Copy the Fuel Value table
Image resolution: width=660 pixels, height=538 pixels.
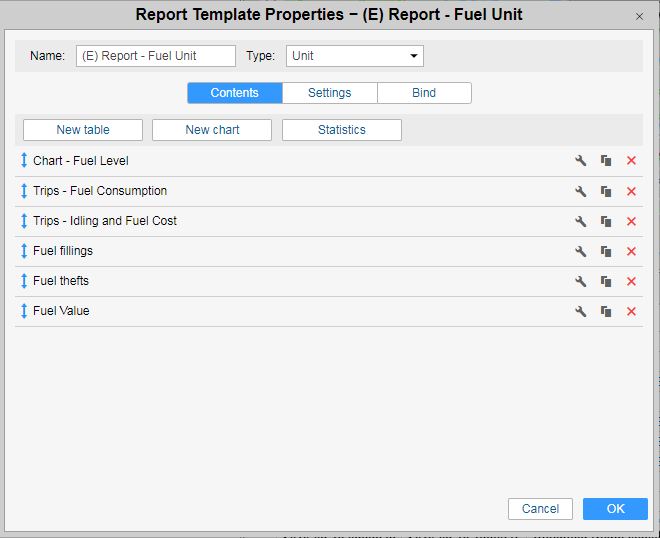tap(606, 311)
